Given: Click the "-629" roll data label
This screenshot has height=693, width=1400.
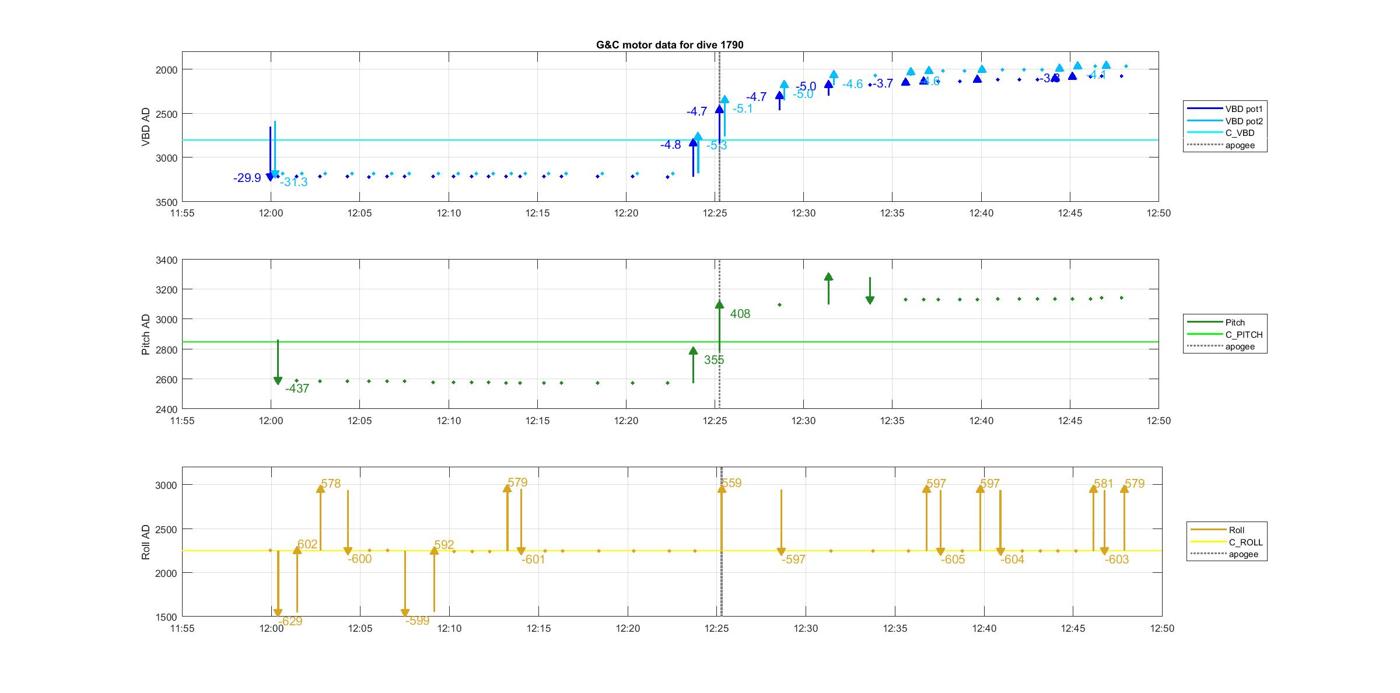Looking at the screenshot, I should tap(290, 621).
